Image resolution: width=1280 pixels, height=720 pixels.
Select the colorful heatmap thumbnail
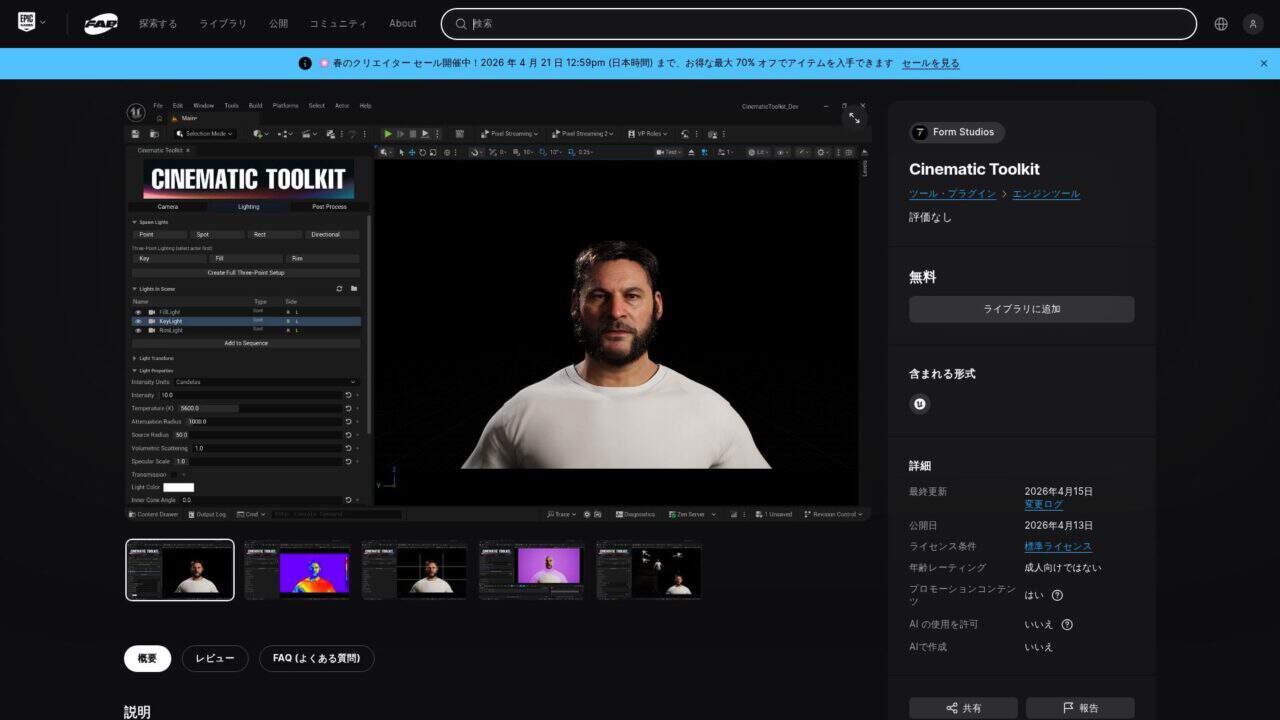coord(298,570)
